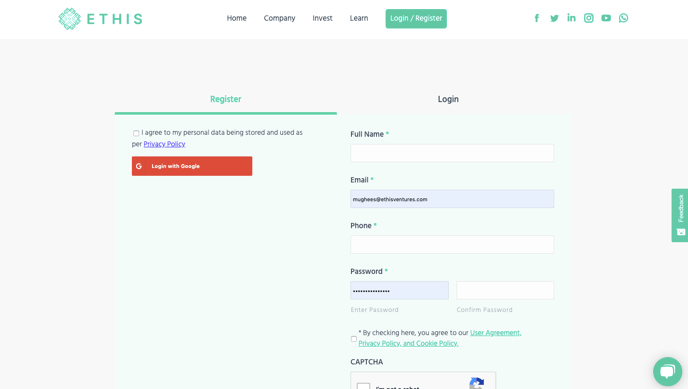
Task: Open Privacy Policy, and Cookie Policy link
Action: (408, 343)
